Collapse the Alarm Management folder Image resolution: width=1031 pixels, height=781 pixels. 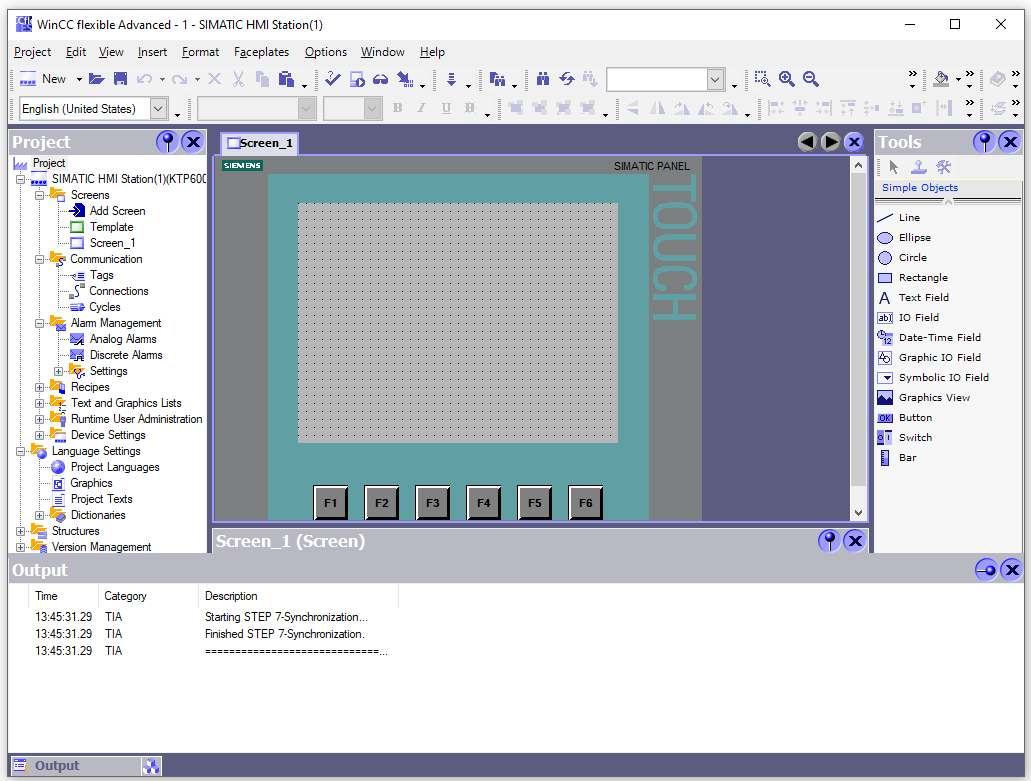tap(39, 323)
